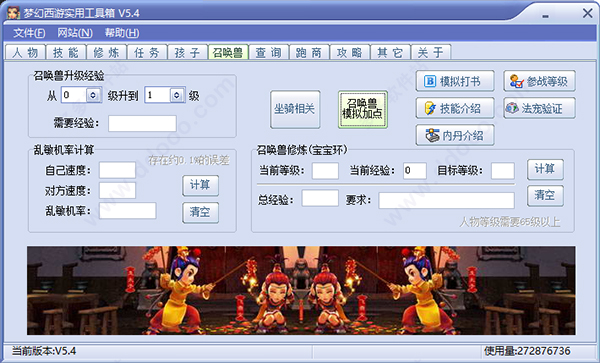Viewport: 600px width, 363px height.
Task: Open the 文件(F) menu
Action: 29,33
